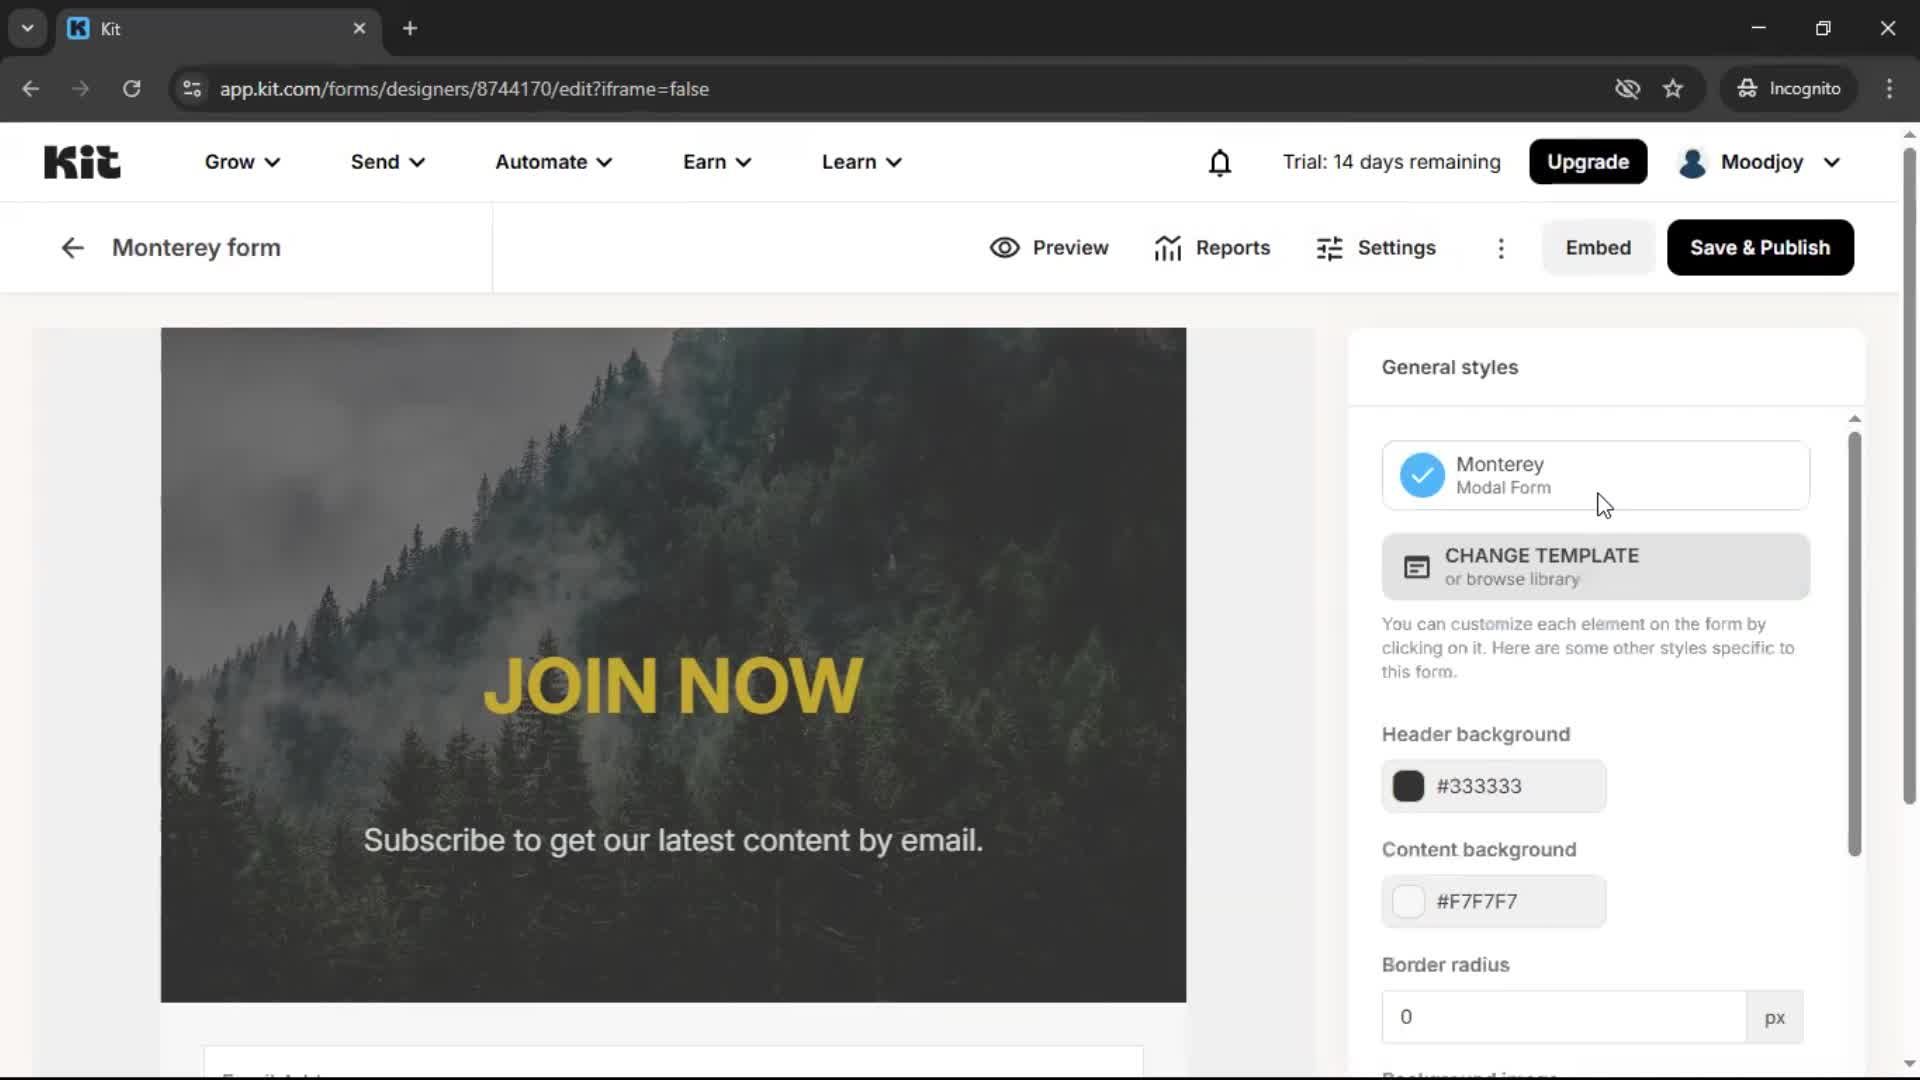Bookmark this page with the star icon
The image size is (1920, 1080).
[x=1673, y=88]
